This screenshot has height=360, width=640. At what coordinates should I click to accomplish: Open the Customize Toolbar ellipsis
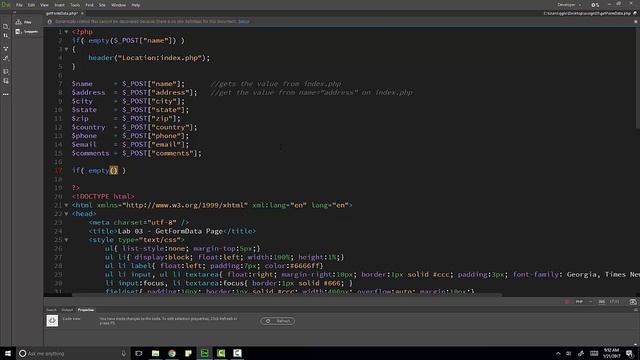[x=6, y=94]
